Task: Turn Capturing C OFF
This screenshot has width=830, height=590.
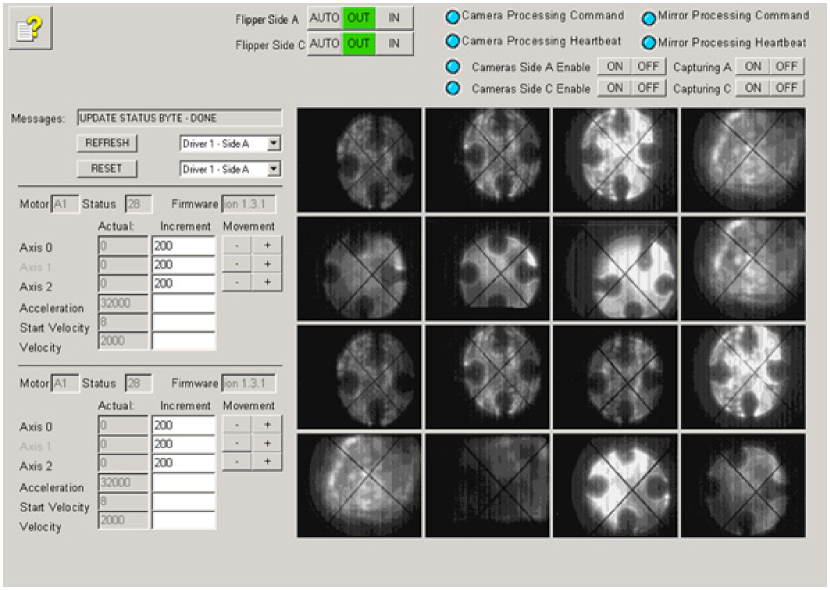Action: [x=787, y=88]
